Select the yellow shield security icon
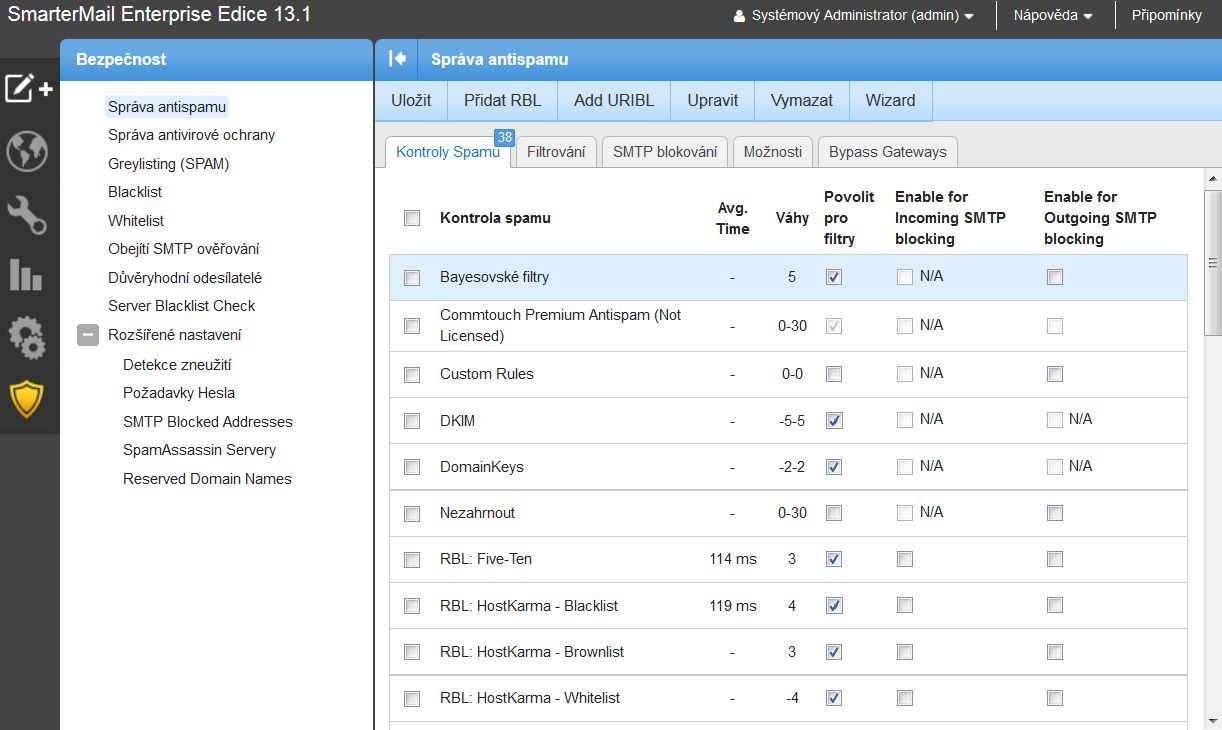The height and width of the screenshot is (730, 1222). 27,399
